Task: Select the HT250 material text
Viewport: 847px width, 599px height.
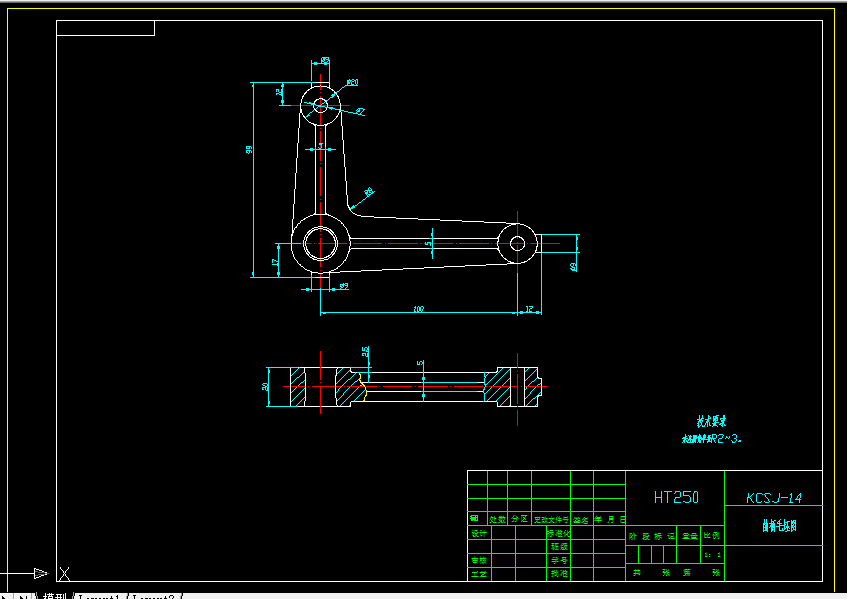Action: point(676,497)
